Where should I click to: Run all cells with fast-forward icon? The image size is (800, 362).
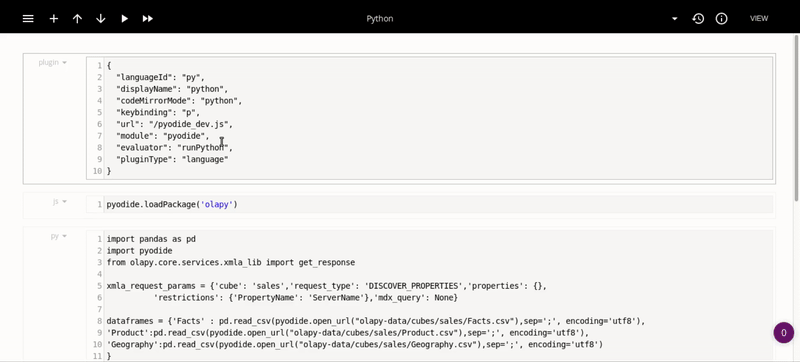(147, 18)
